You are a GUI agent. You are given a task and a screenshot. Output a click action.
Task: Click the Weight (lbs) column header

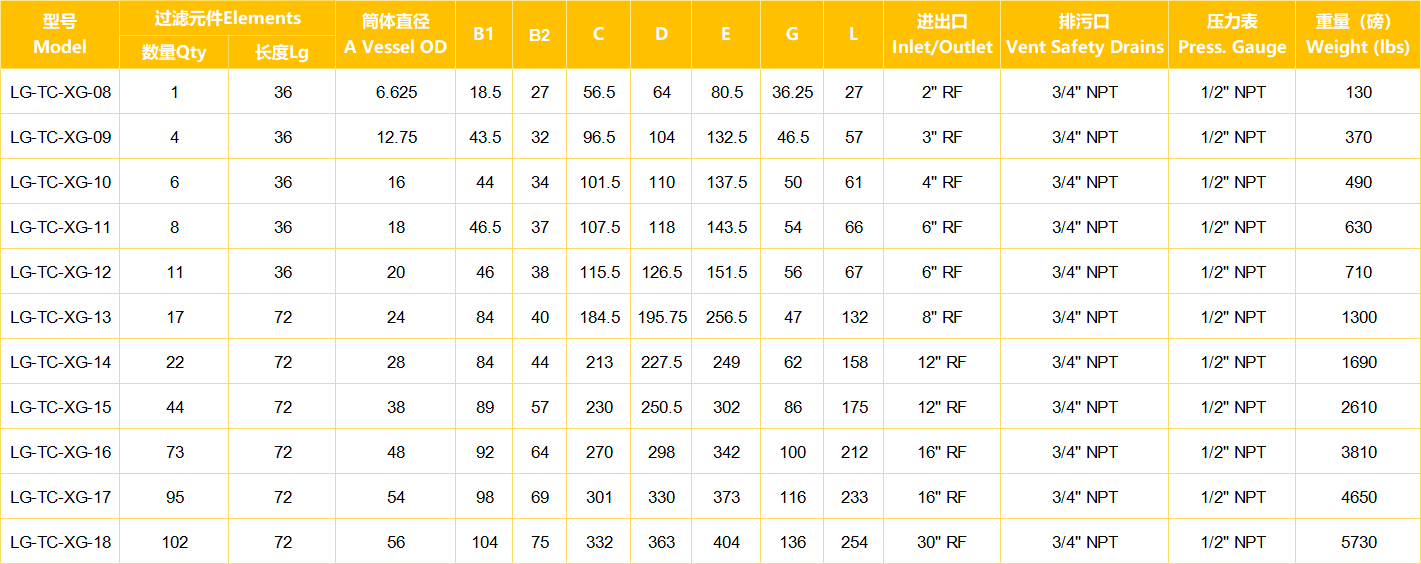1358,35
